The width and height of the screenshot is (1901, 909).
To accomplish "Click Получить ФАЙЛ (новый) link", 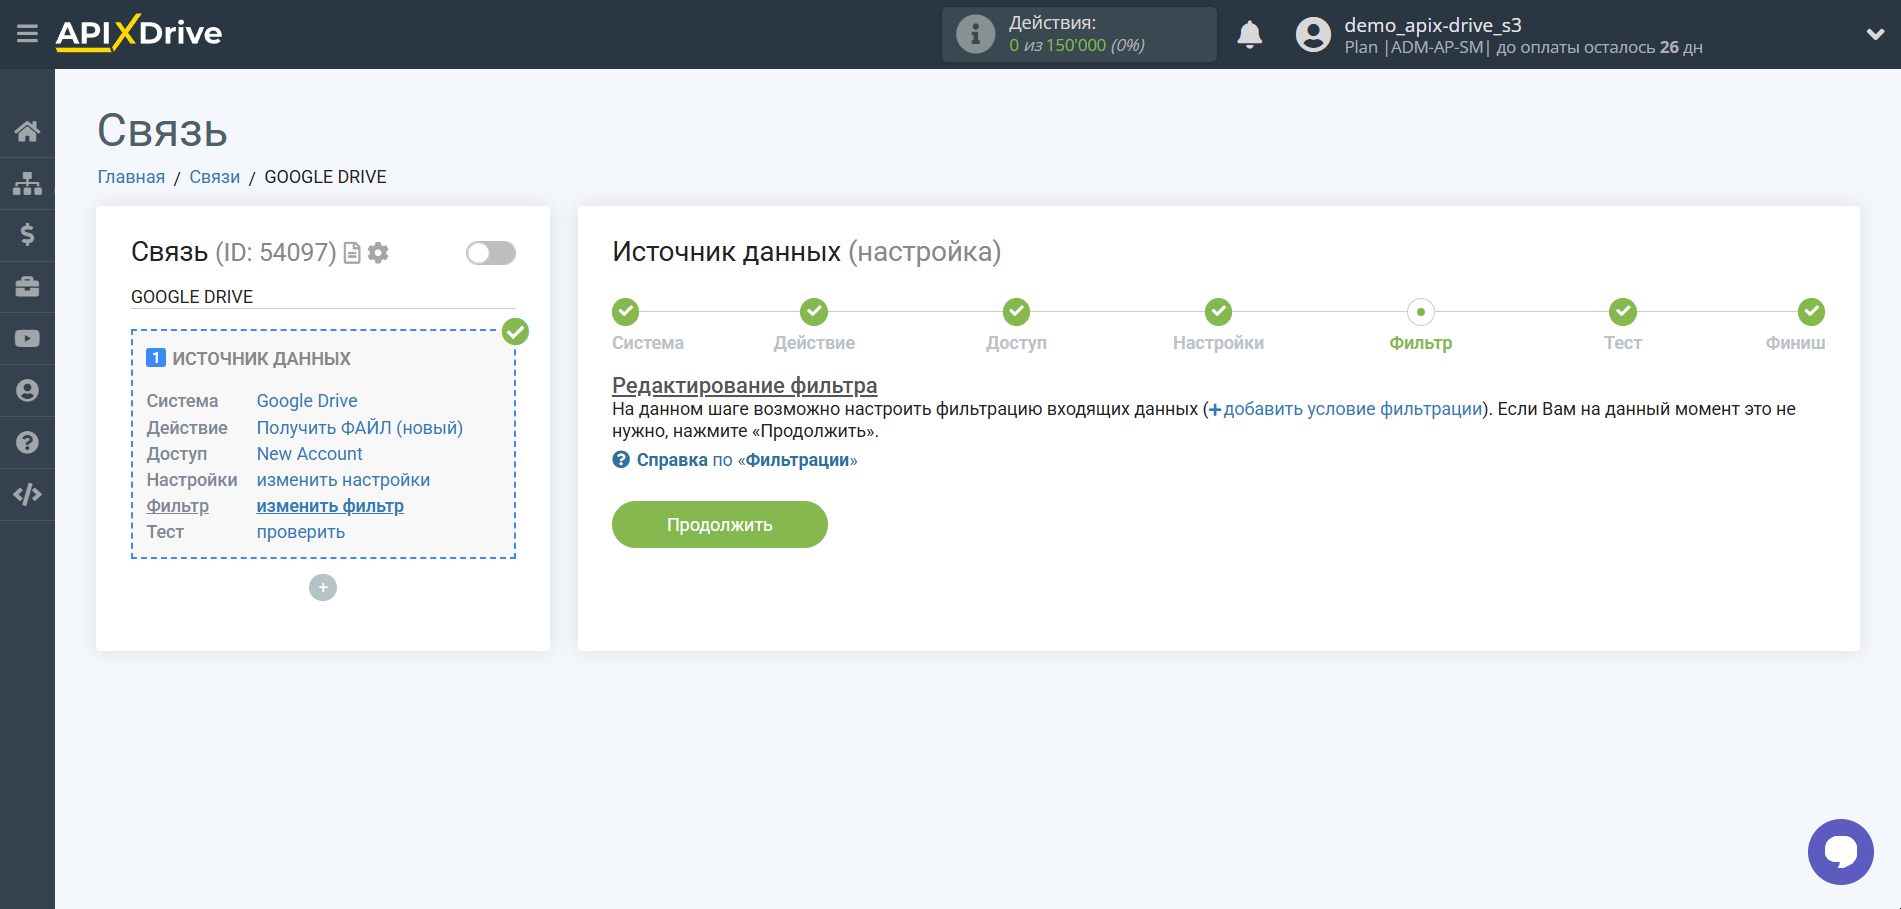I will pos(360,428).
